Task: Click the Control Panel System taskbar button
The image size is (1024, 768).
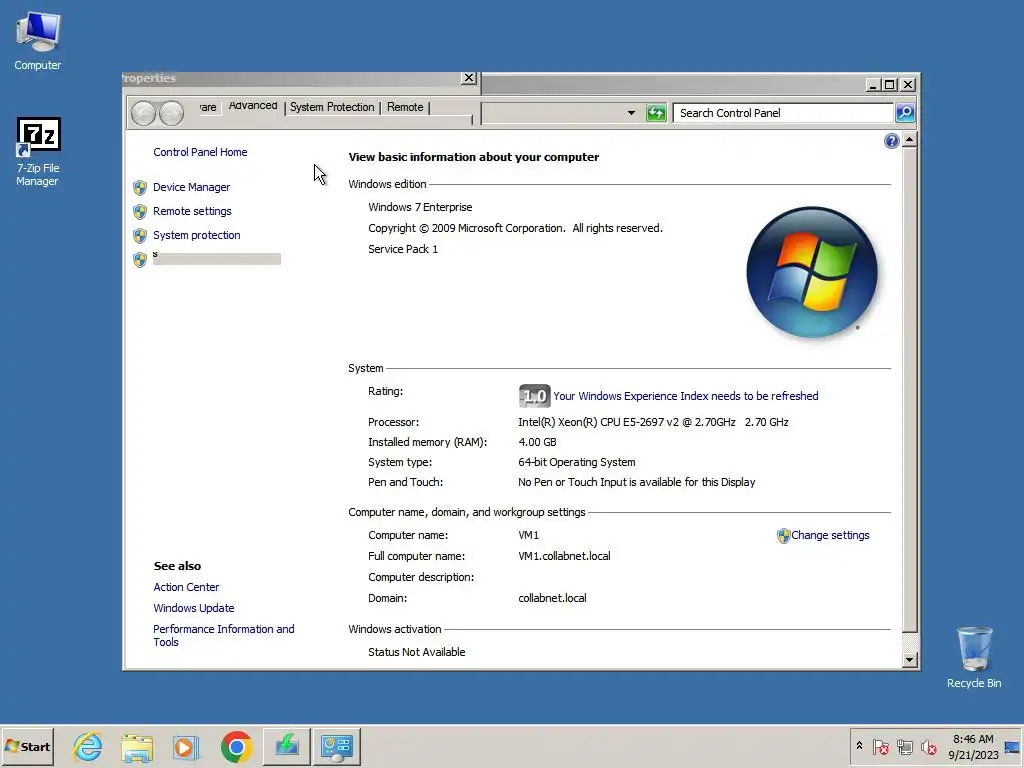Action: (x=336, y=746)
